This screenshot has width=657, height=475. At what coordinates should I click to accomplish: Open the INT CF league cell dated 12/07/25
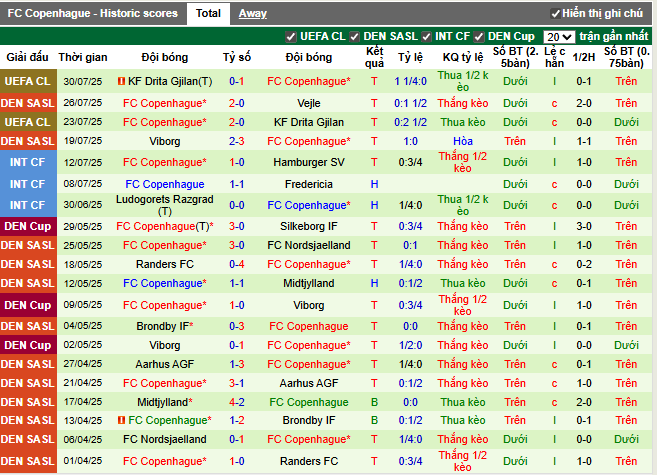pyautogui.click(x=28, y=162)
